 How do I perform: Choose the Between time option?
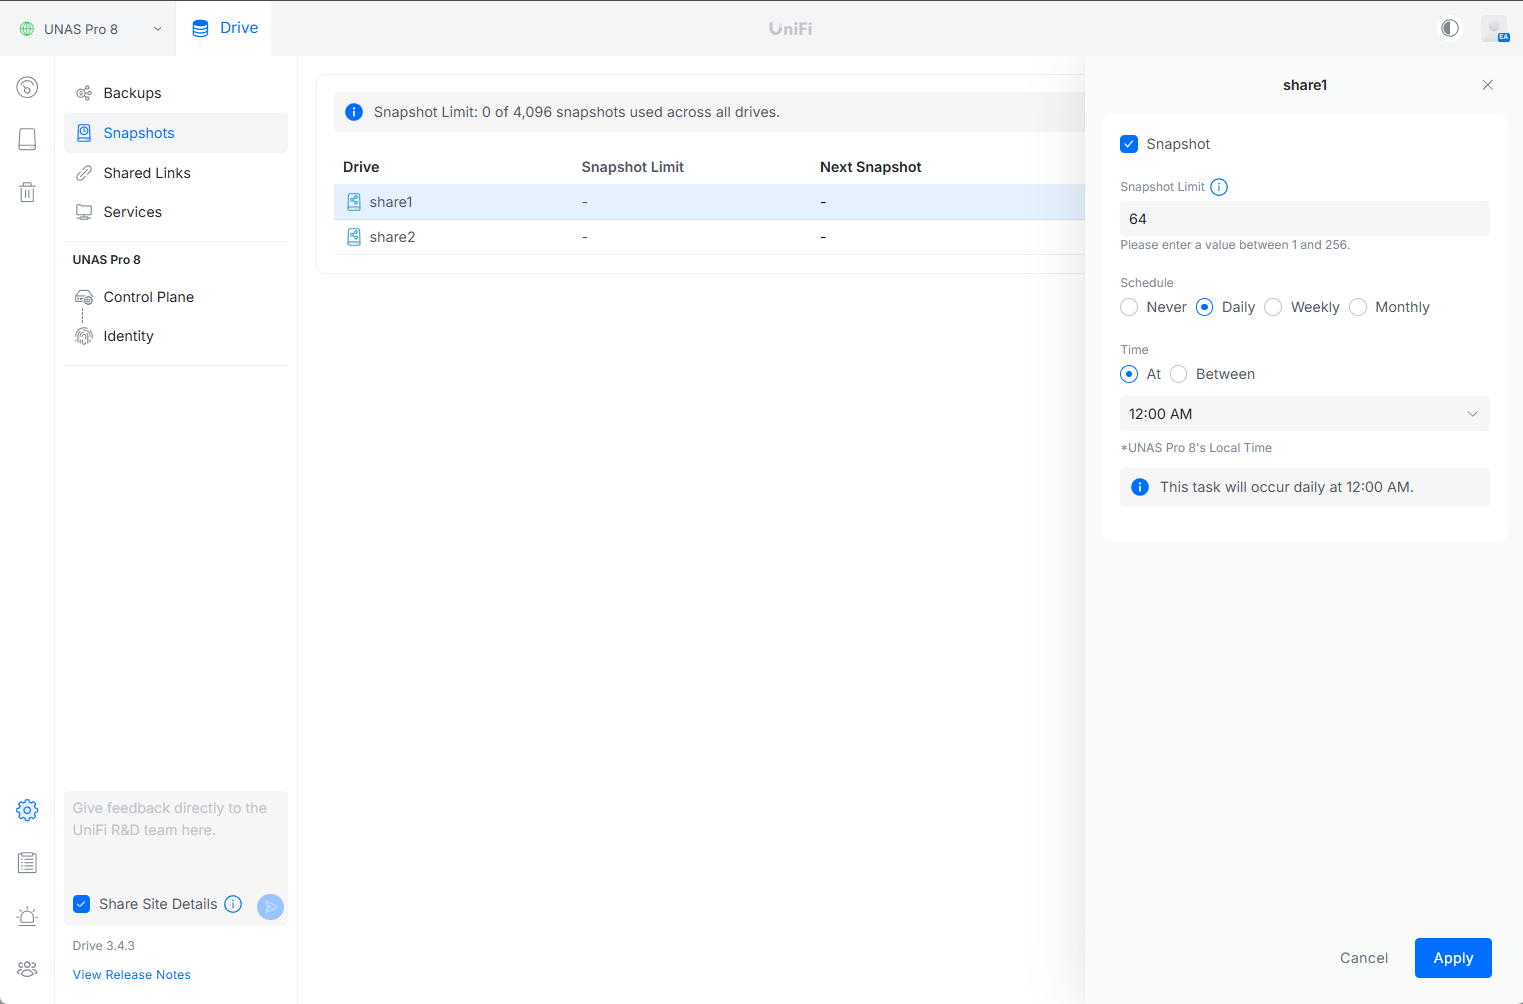point(1179,374)
